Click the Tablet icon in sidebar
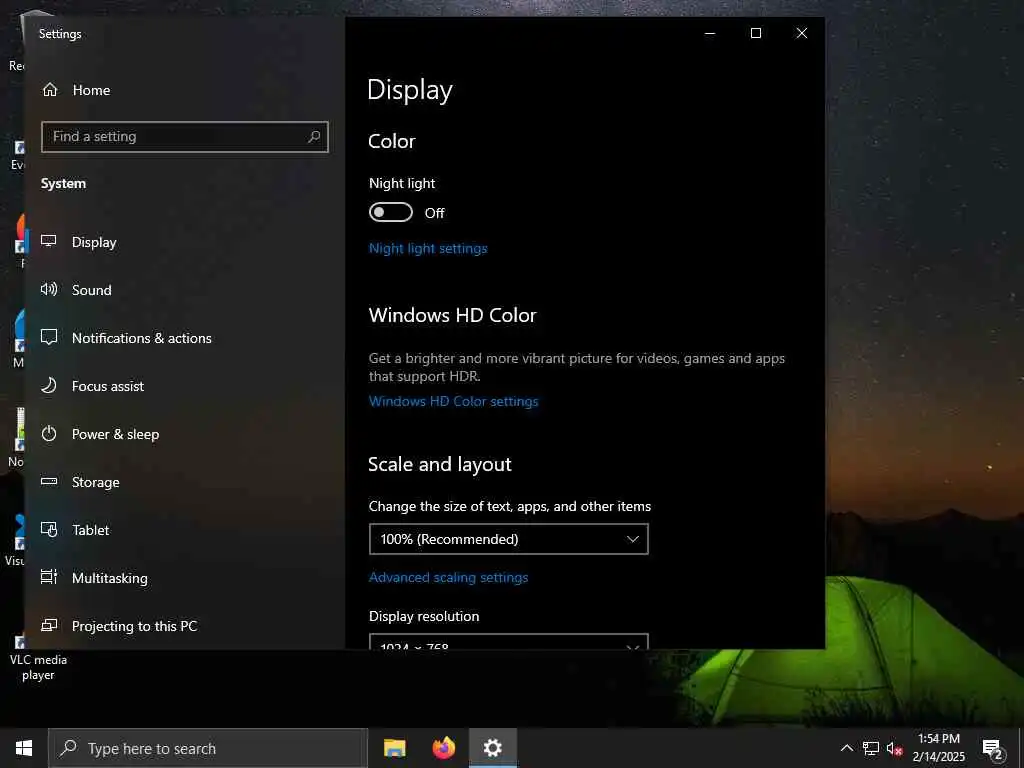Image resolution: width=1024 pixels, height=768 pixels. 49,529
